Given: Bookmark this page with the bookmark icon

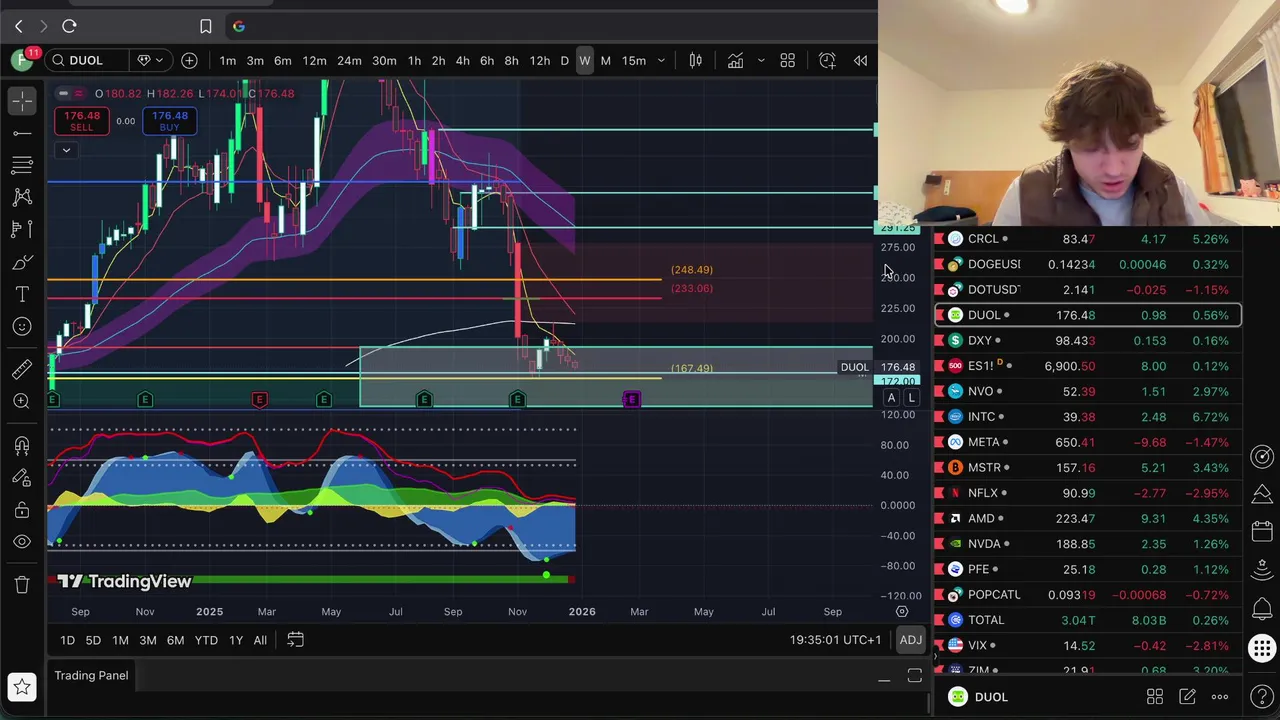Looking at the screenshot, I should point(205,26).
